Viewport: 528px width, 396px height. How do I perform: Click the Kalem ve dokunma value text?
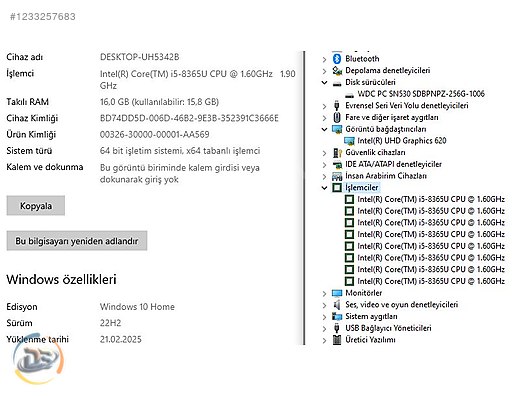179,173
